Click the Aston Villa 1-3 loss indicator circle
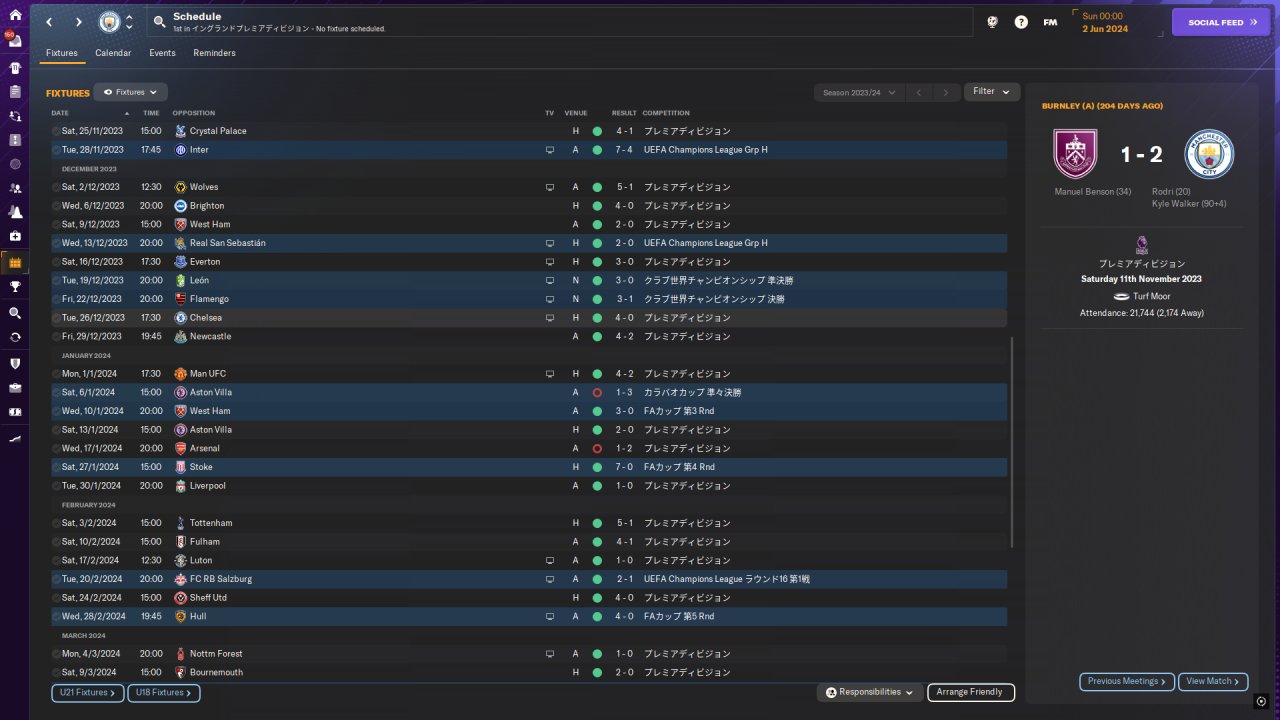Viewport: 1280px width, 720px height. 597,393
